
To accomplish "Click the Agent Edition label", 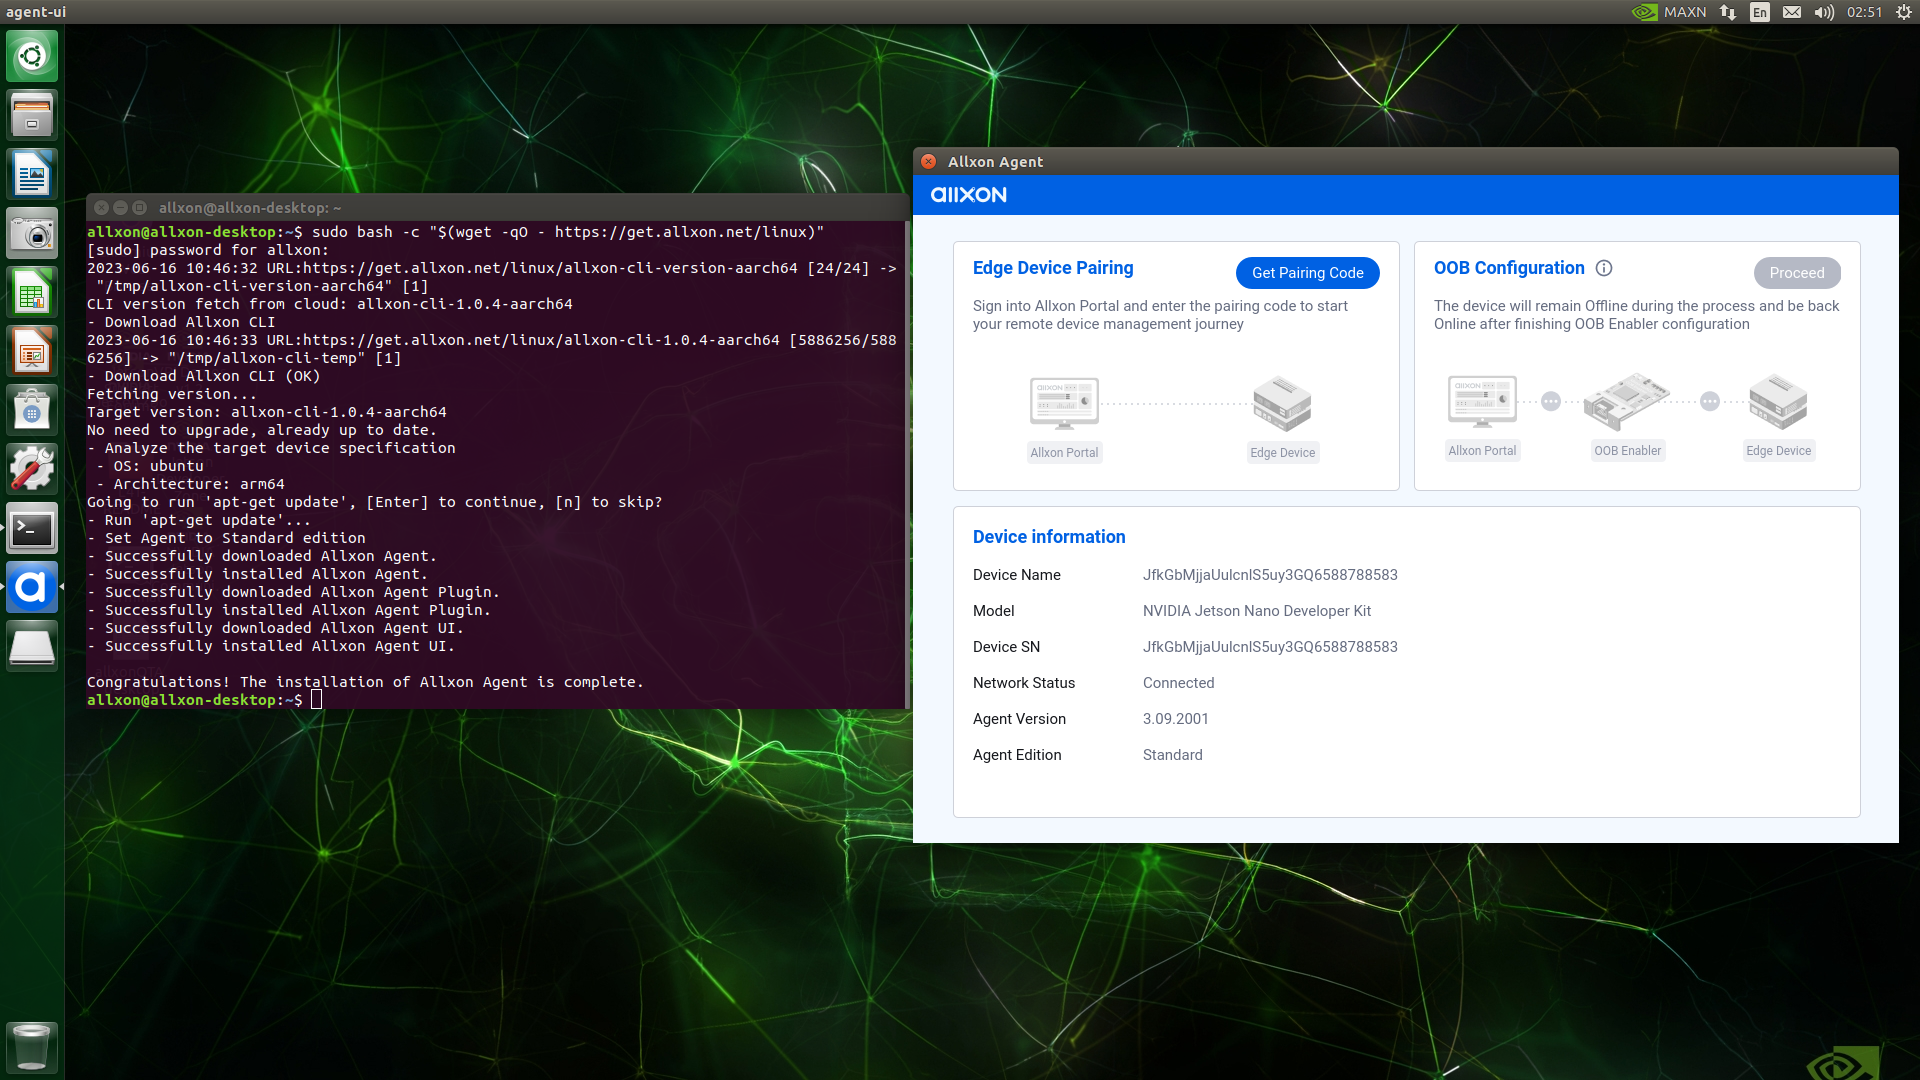I will [1017, 755].
